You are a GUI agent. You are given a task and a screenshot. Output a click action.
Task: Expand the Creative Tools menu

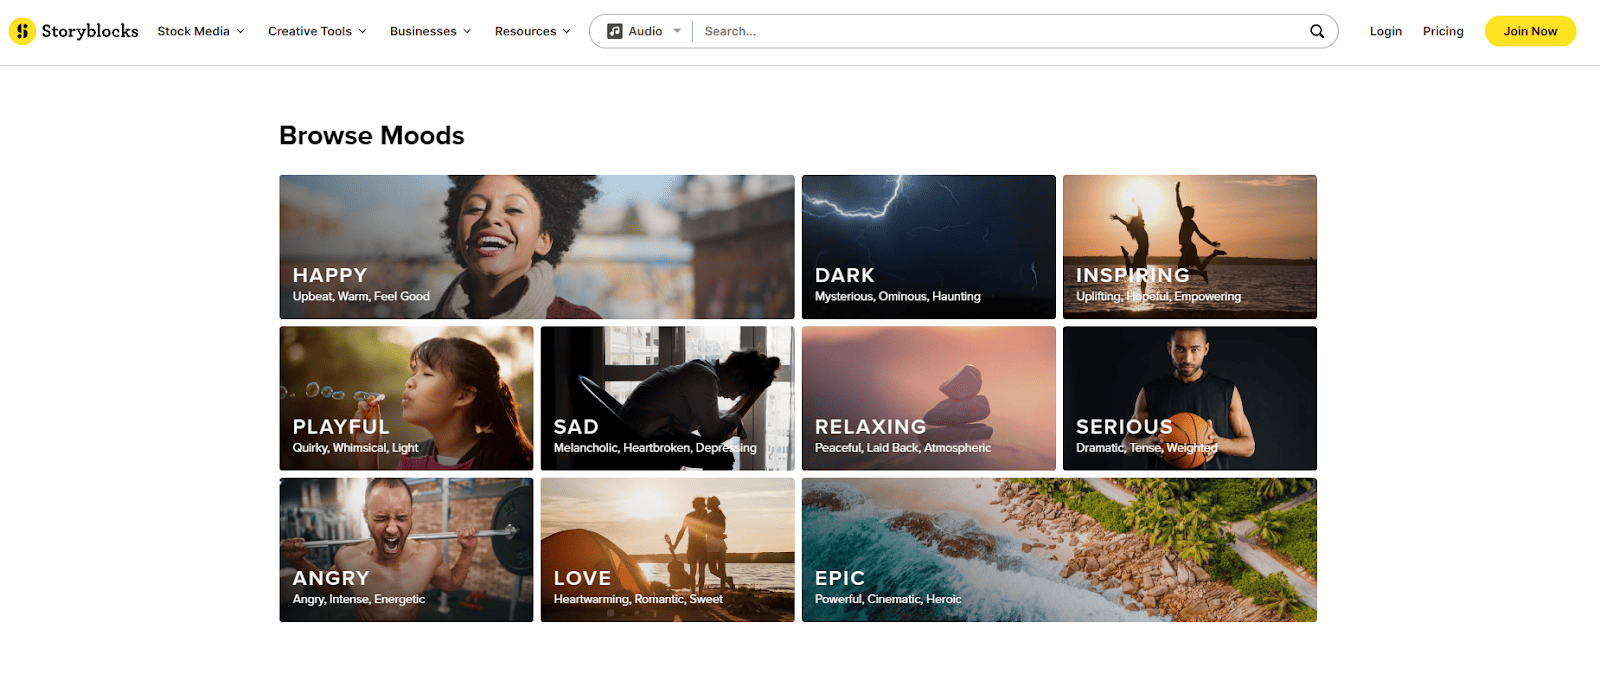[x=317, y=31]
